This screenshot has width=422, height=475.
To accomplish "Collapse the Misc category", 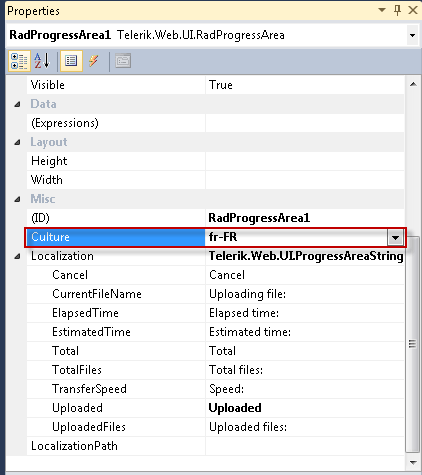I will tap(17, 199).
